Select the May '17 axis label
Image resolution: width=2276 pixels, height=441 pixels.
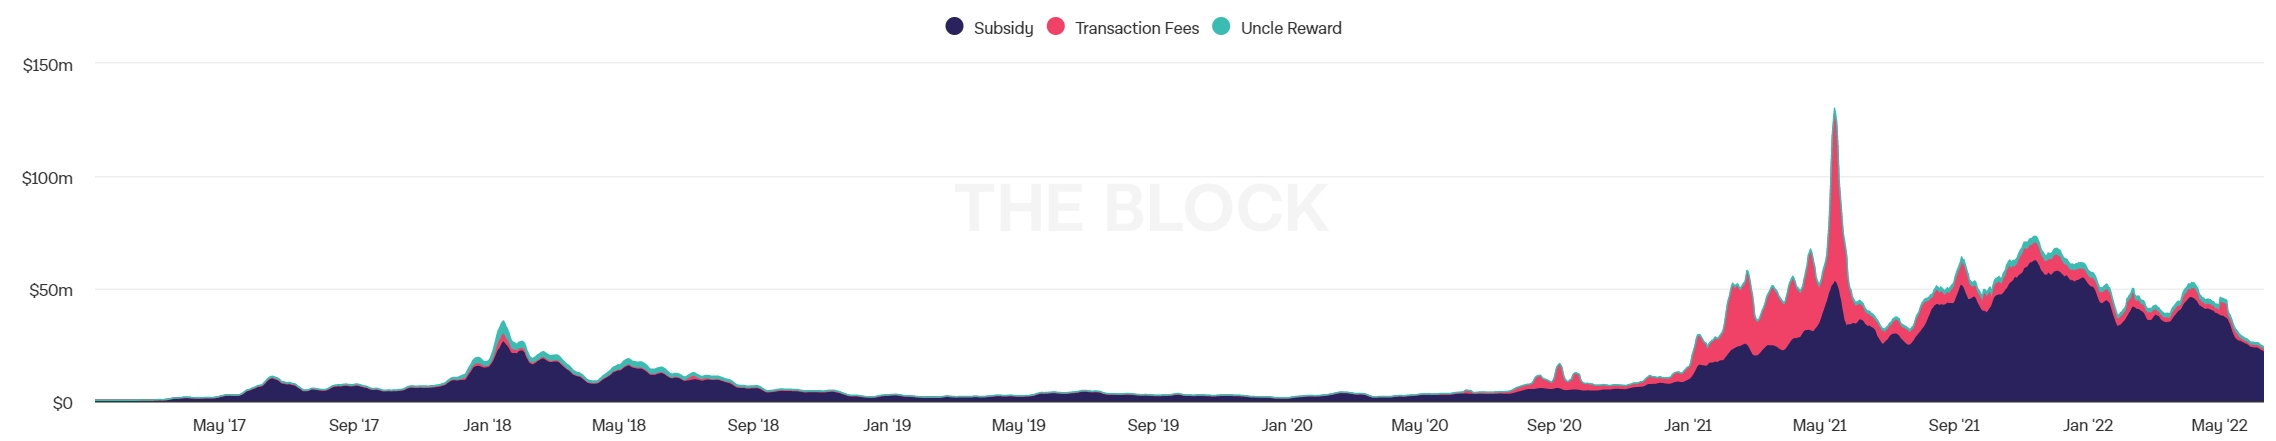[x=219, y=425]
